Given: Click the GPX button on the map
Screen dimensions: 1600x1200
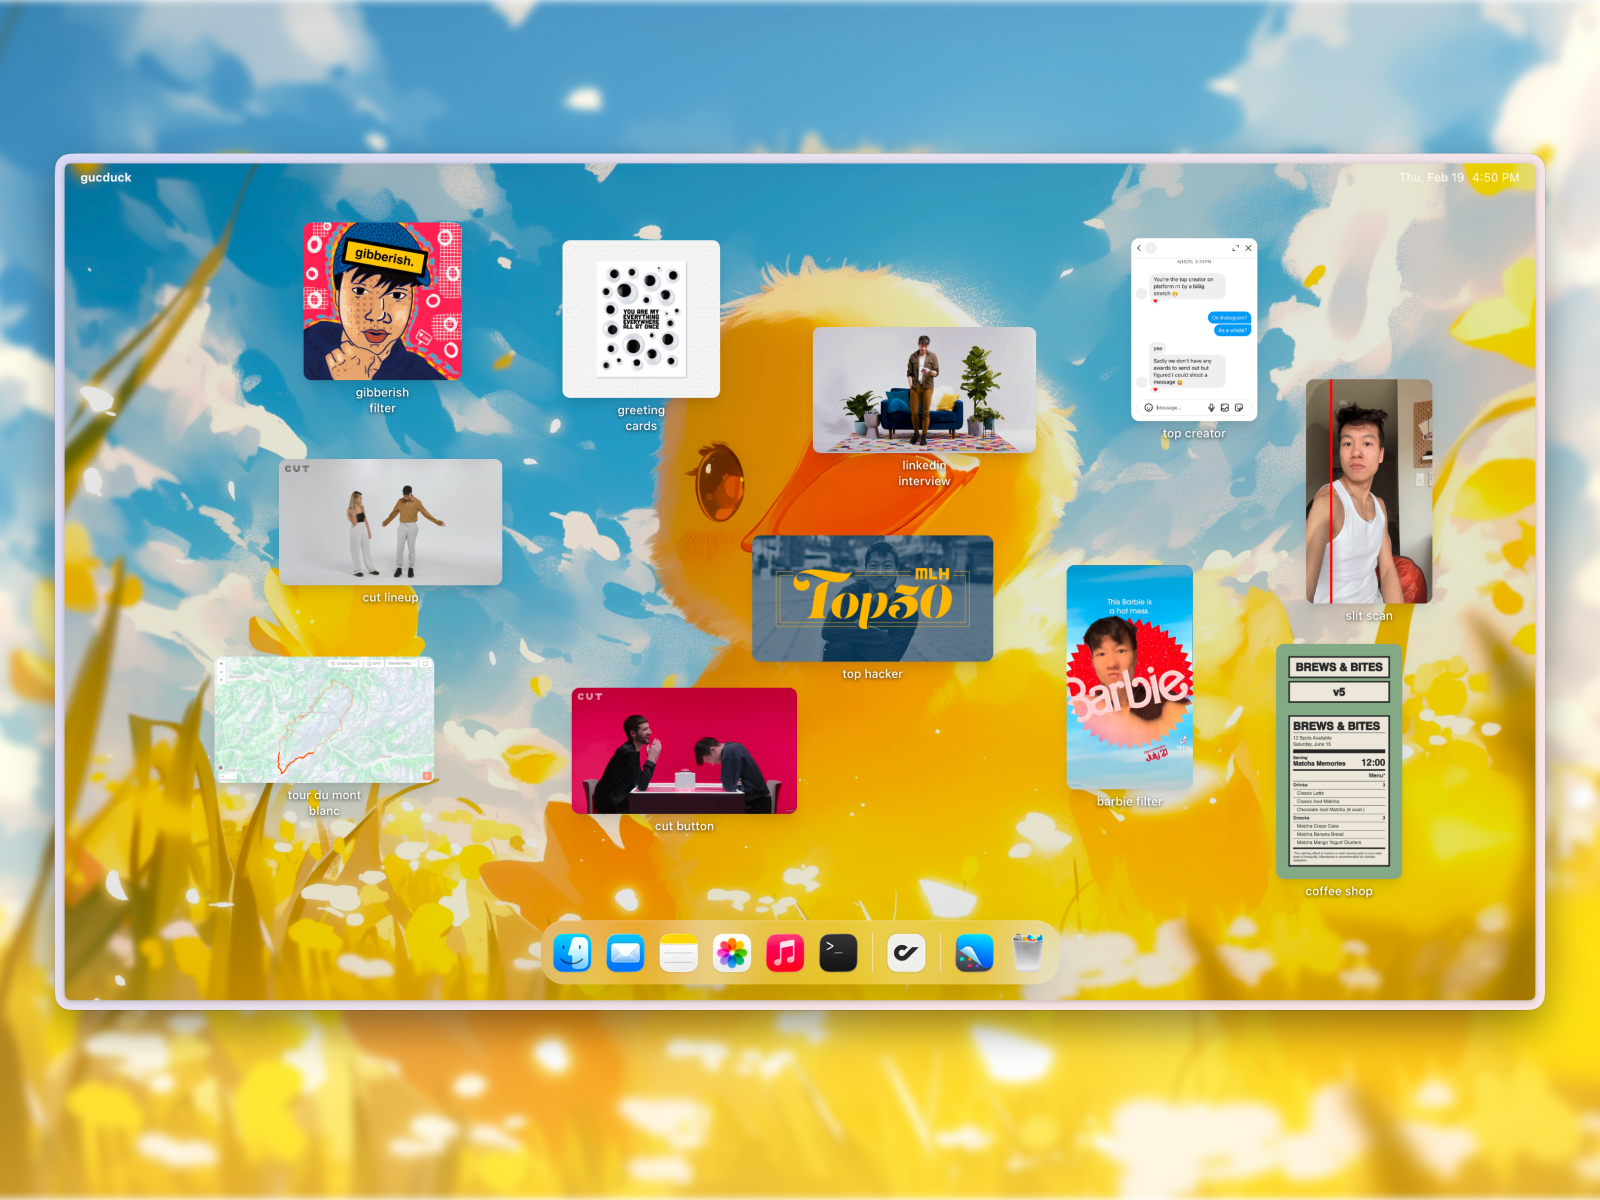Looking at the screenshot, I should pyautogui.click(x=373, y=663).
